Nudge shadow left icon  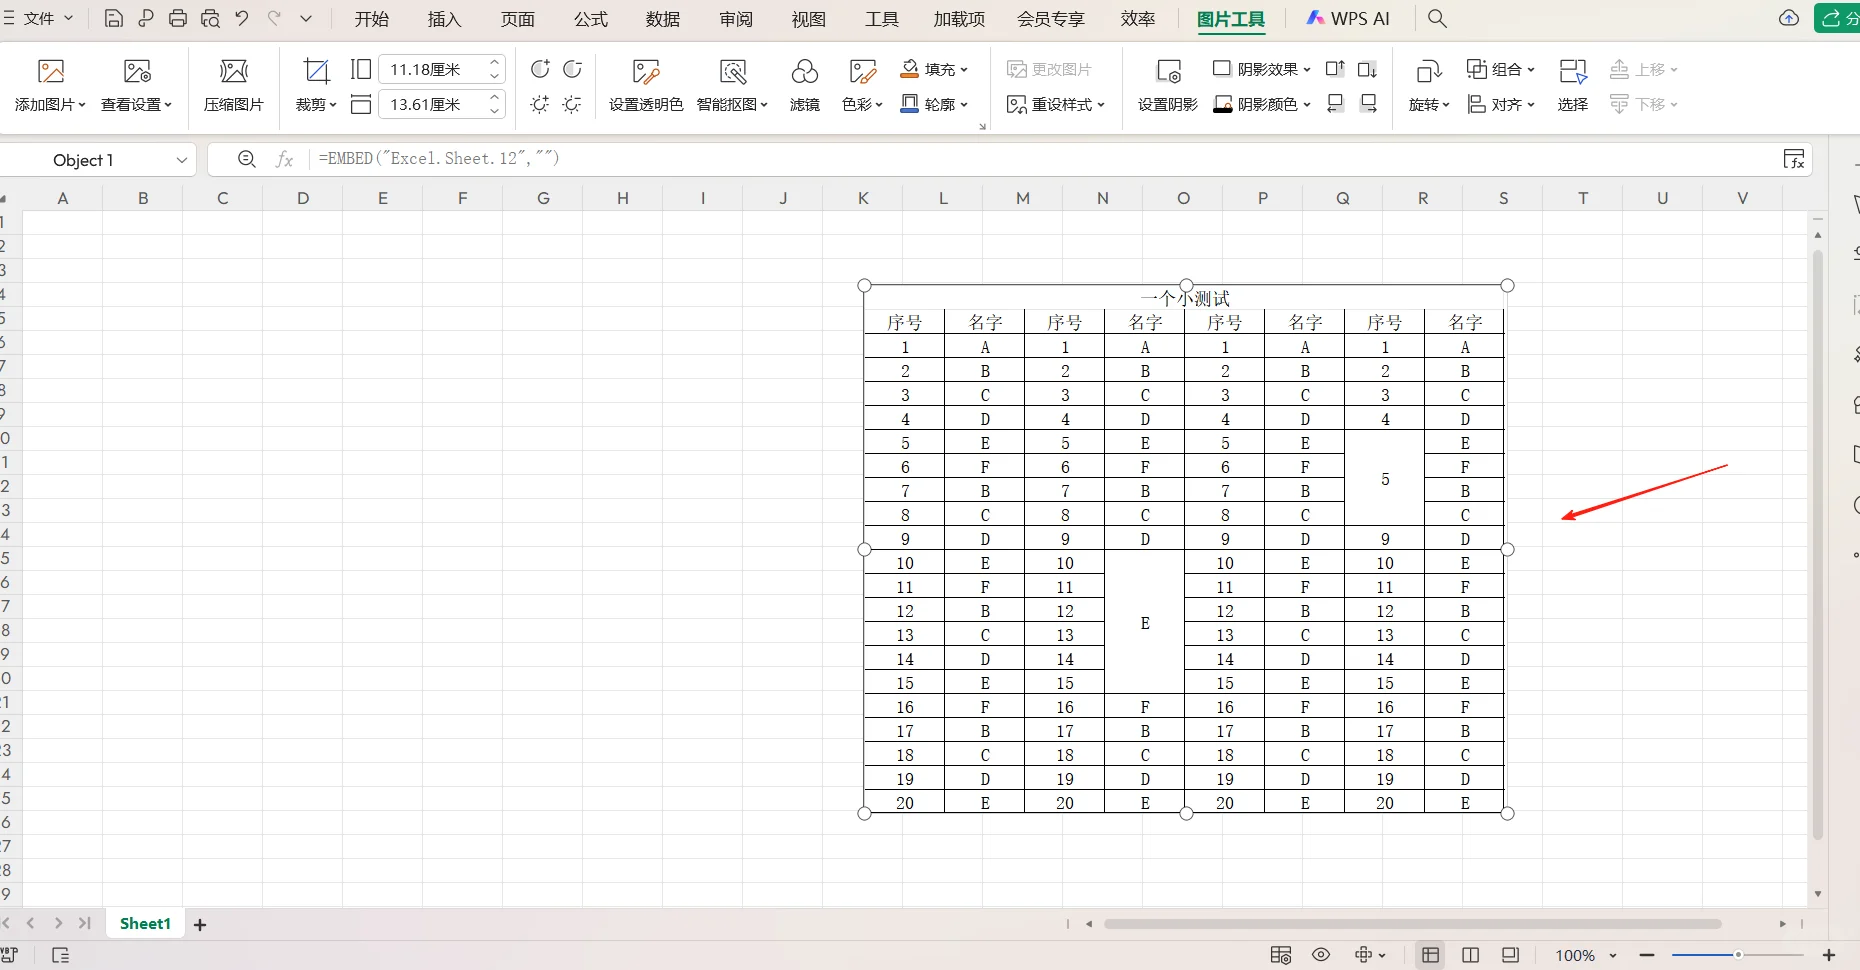(1335, 104)
